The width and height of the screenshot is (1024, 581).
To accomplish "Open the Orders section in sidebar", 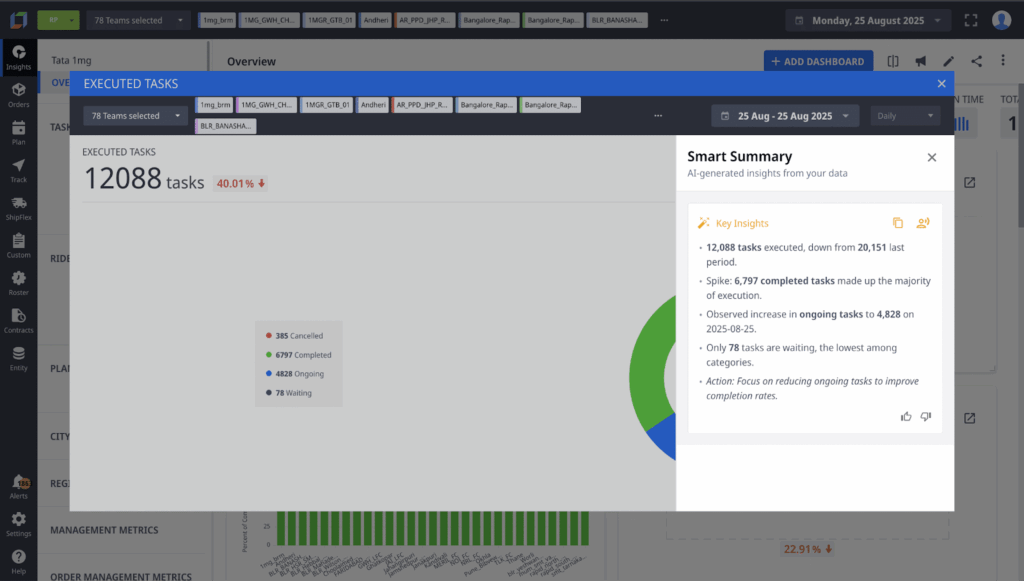I will (18, 95).
